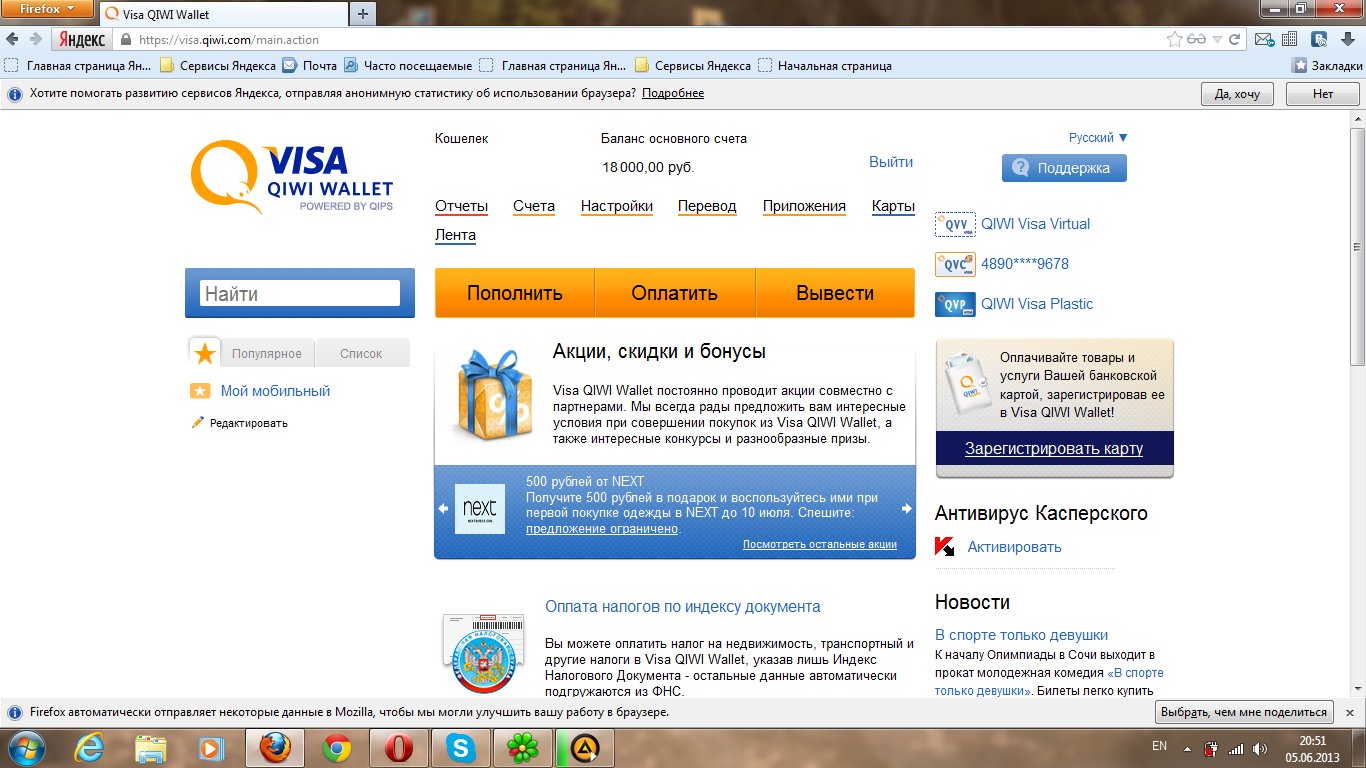Open the address bar history dropdown arrow

point(1218,40)
